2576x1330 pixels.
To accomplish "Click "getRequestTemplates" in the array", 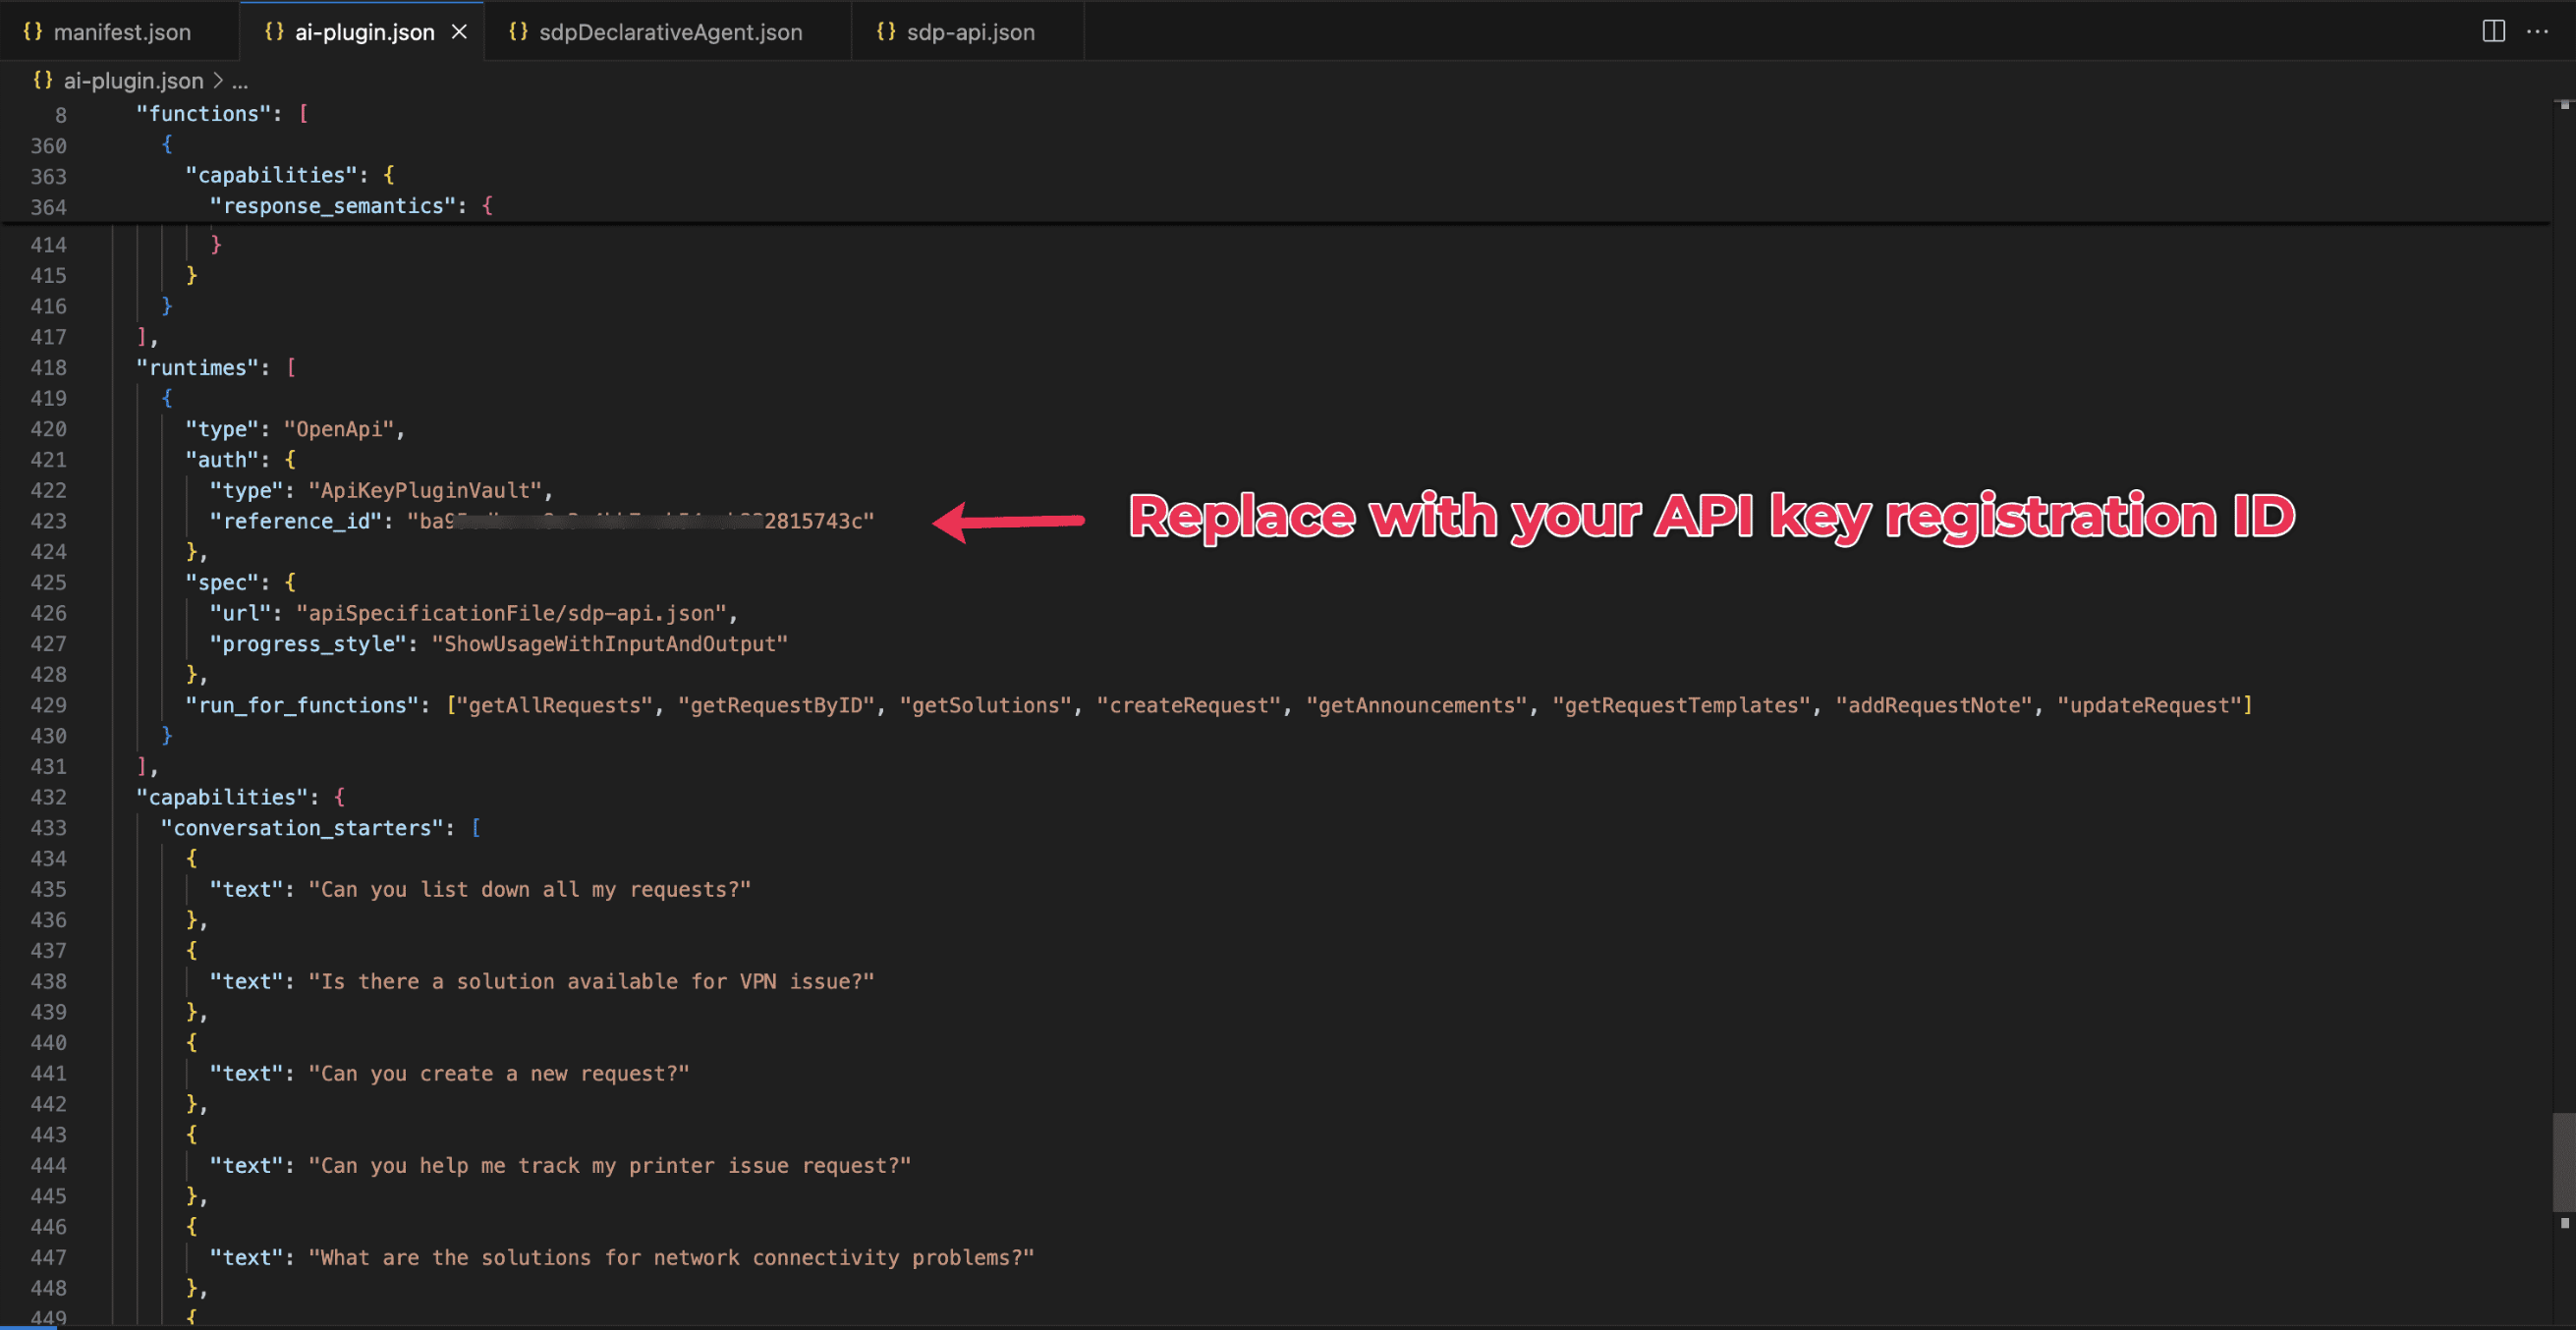I will [1682, 705].
